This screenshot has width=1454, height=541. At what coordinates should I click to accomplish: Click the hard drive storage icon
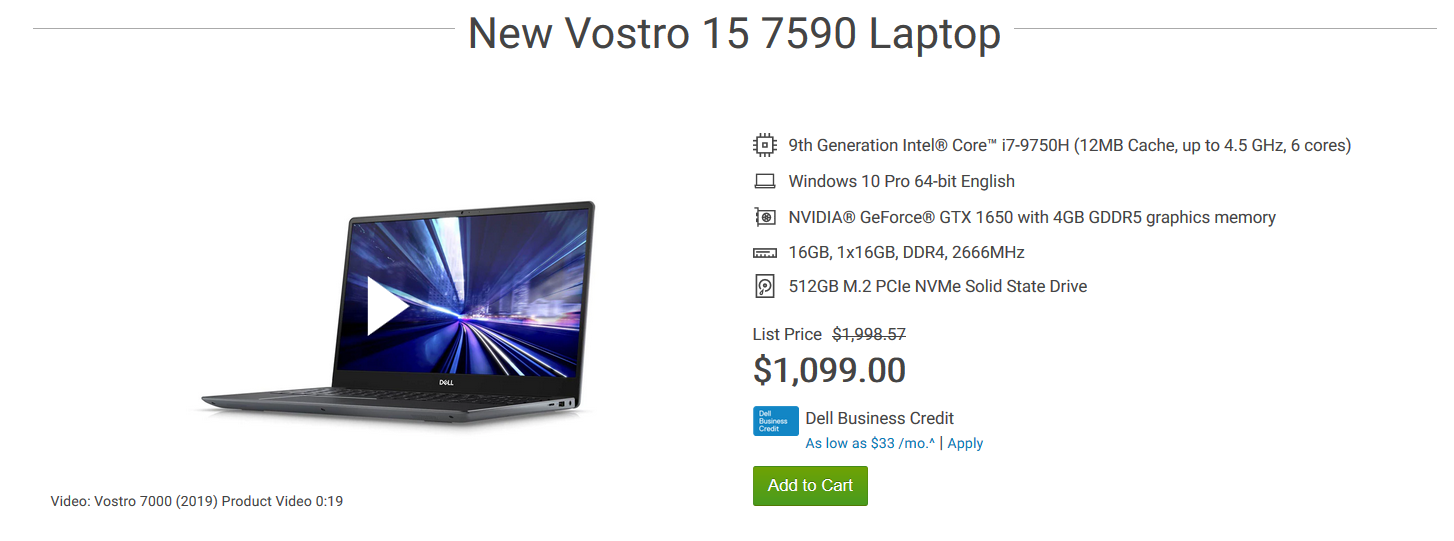point(764,287)
